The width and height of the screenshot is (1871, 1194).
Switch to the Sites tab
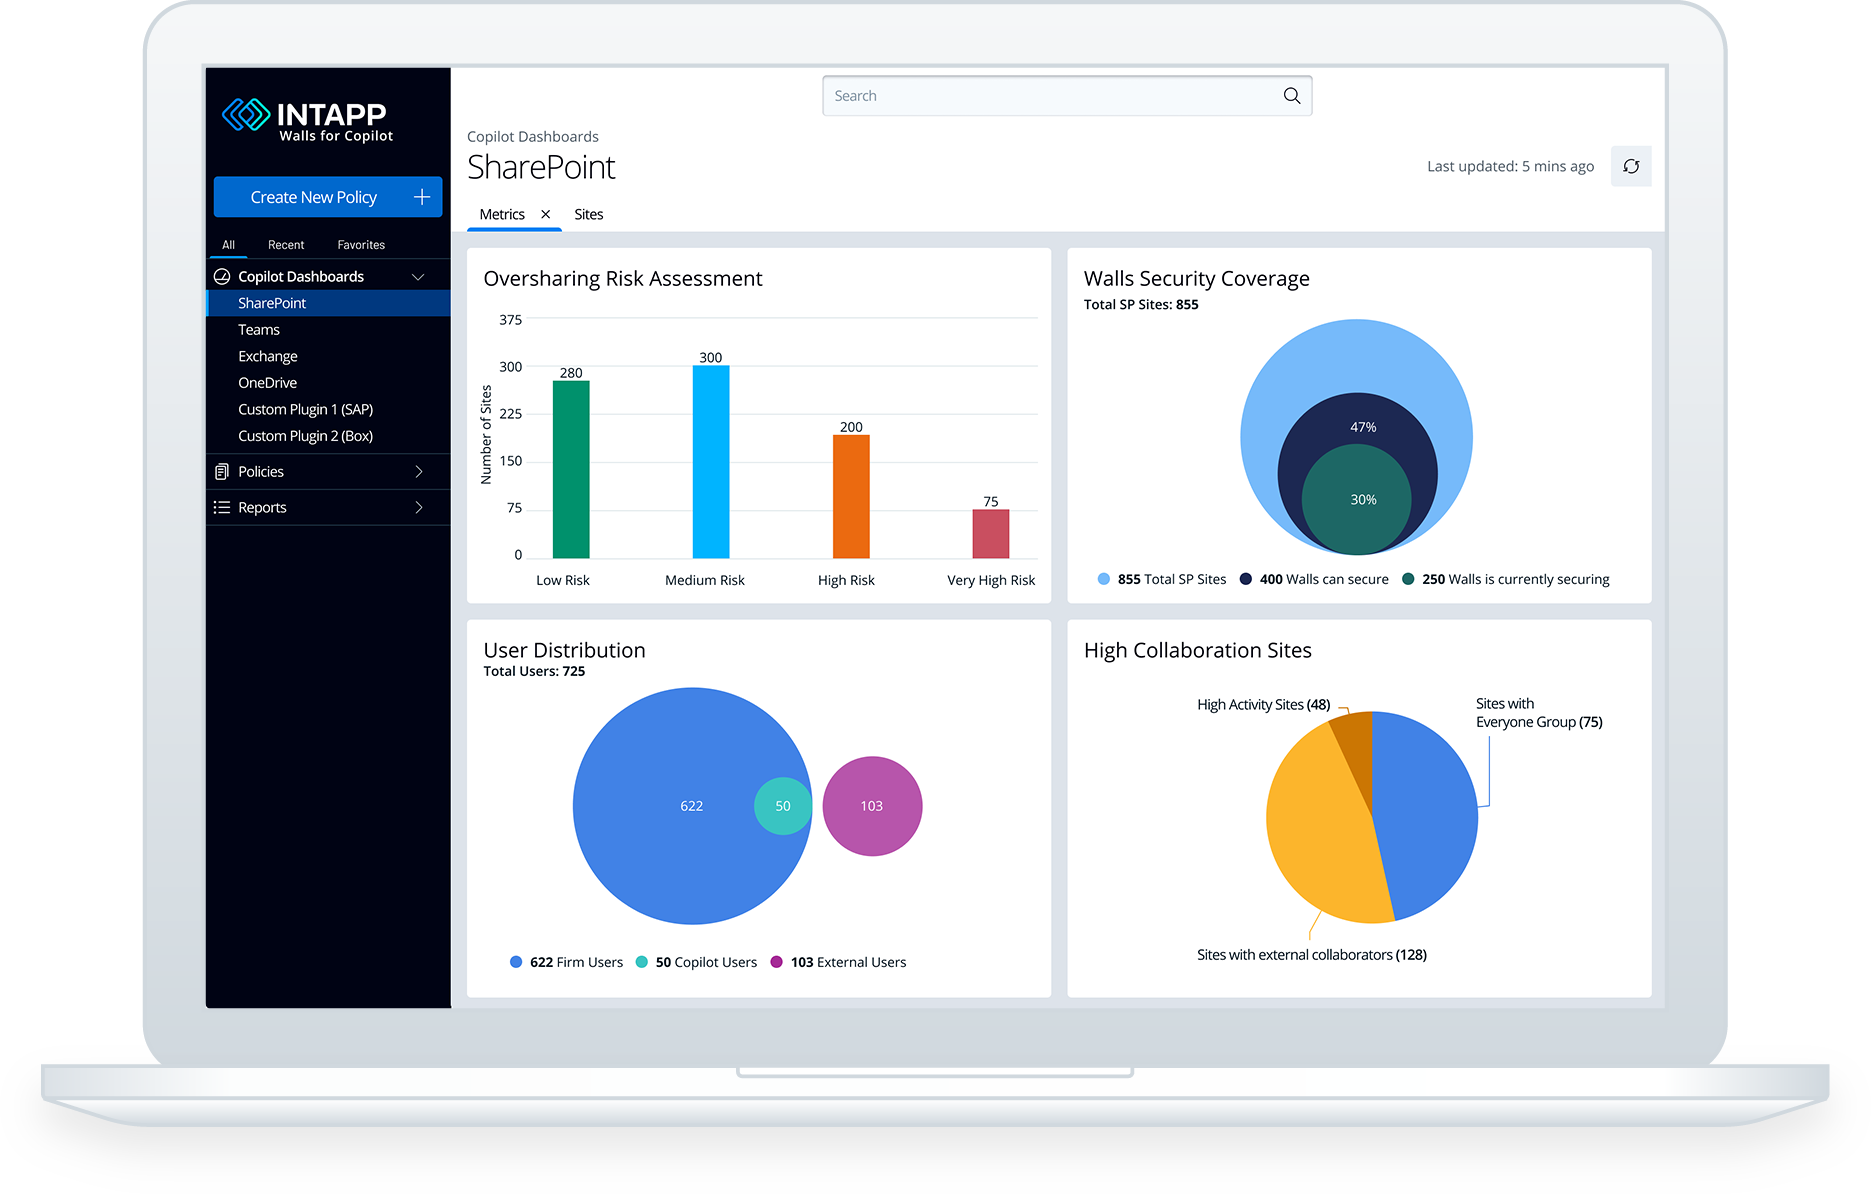pos(589,214)
